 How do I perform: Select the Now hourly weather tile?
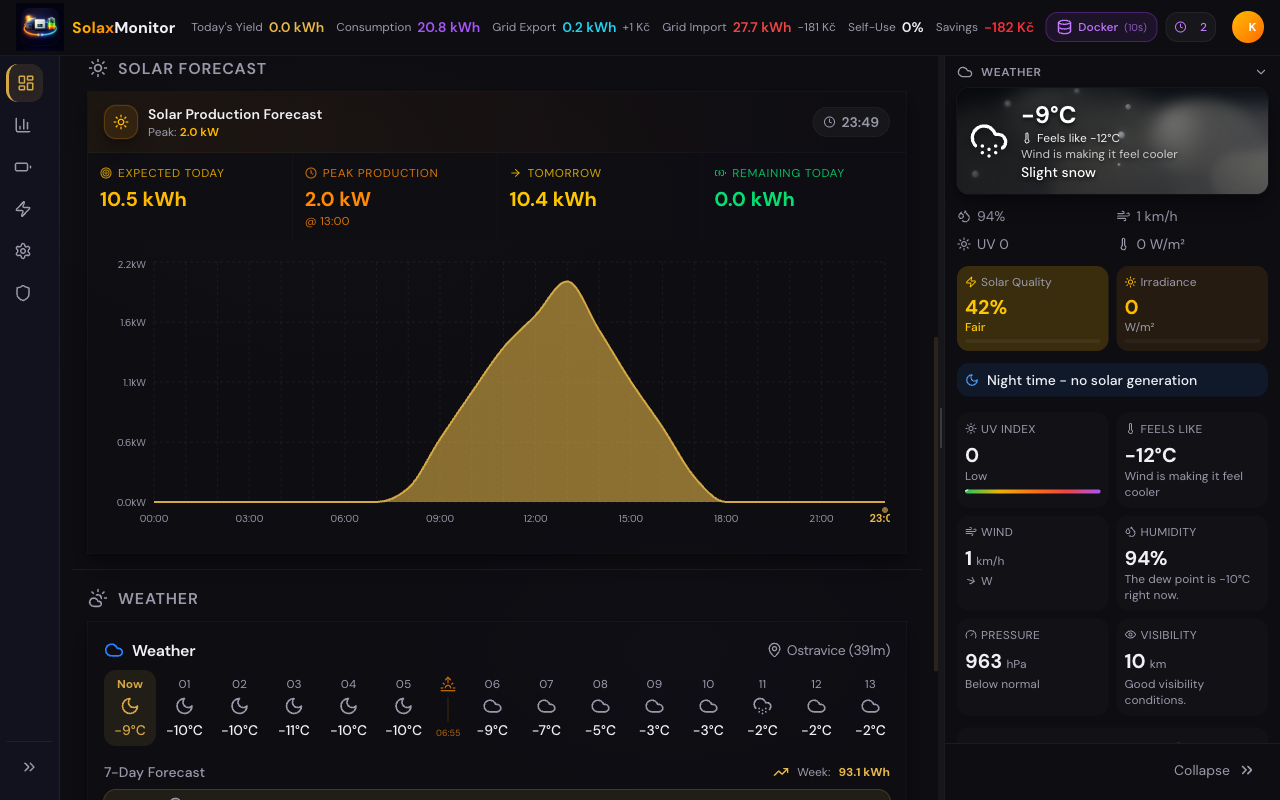pyautogui.click(x=130, y=707)
